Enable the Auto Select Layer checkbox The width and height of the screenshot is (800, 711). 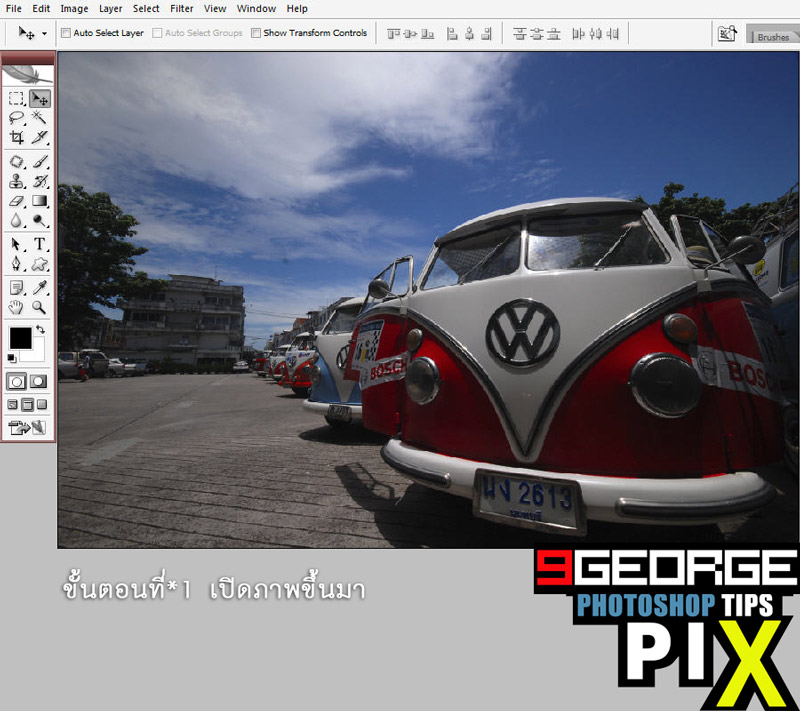pos(66,33)
